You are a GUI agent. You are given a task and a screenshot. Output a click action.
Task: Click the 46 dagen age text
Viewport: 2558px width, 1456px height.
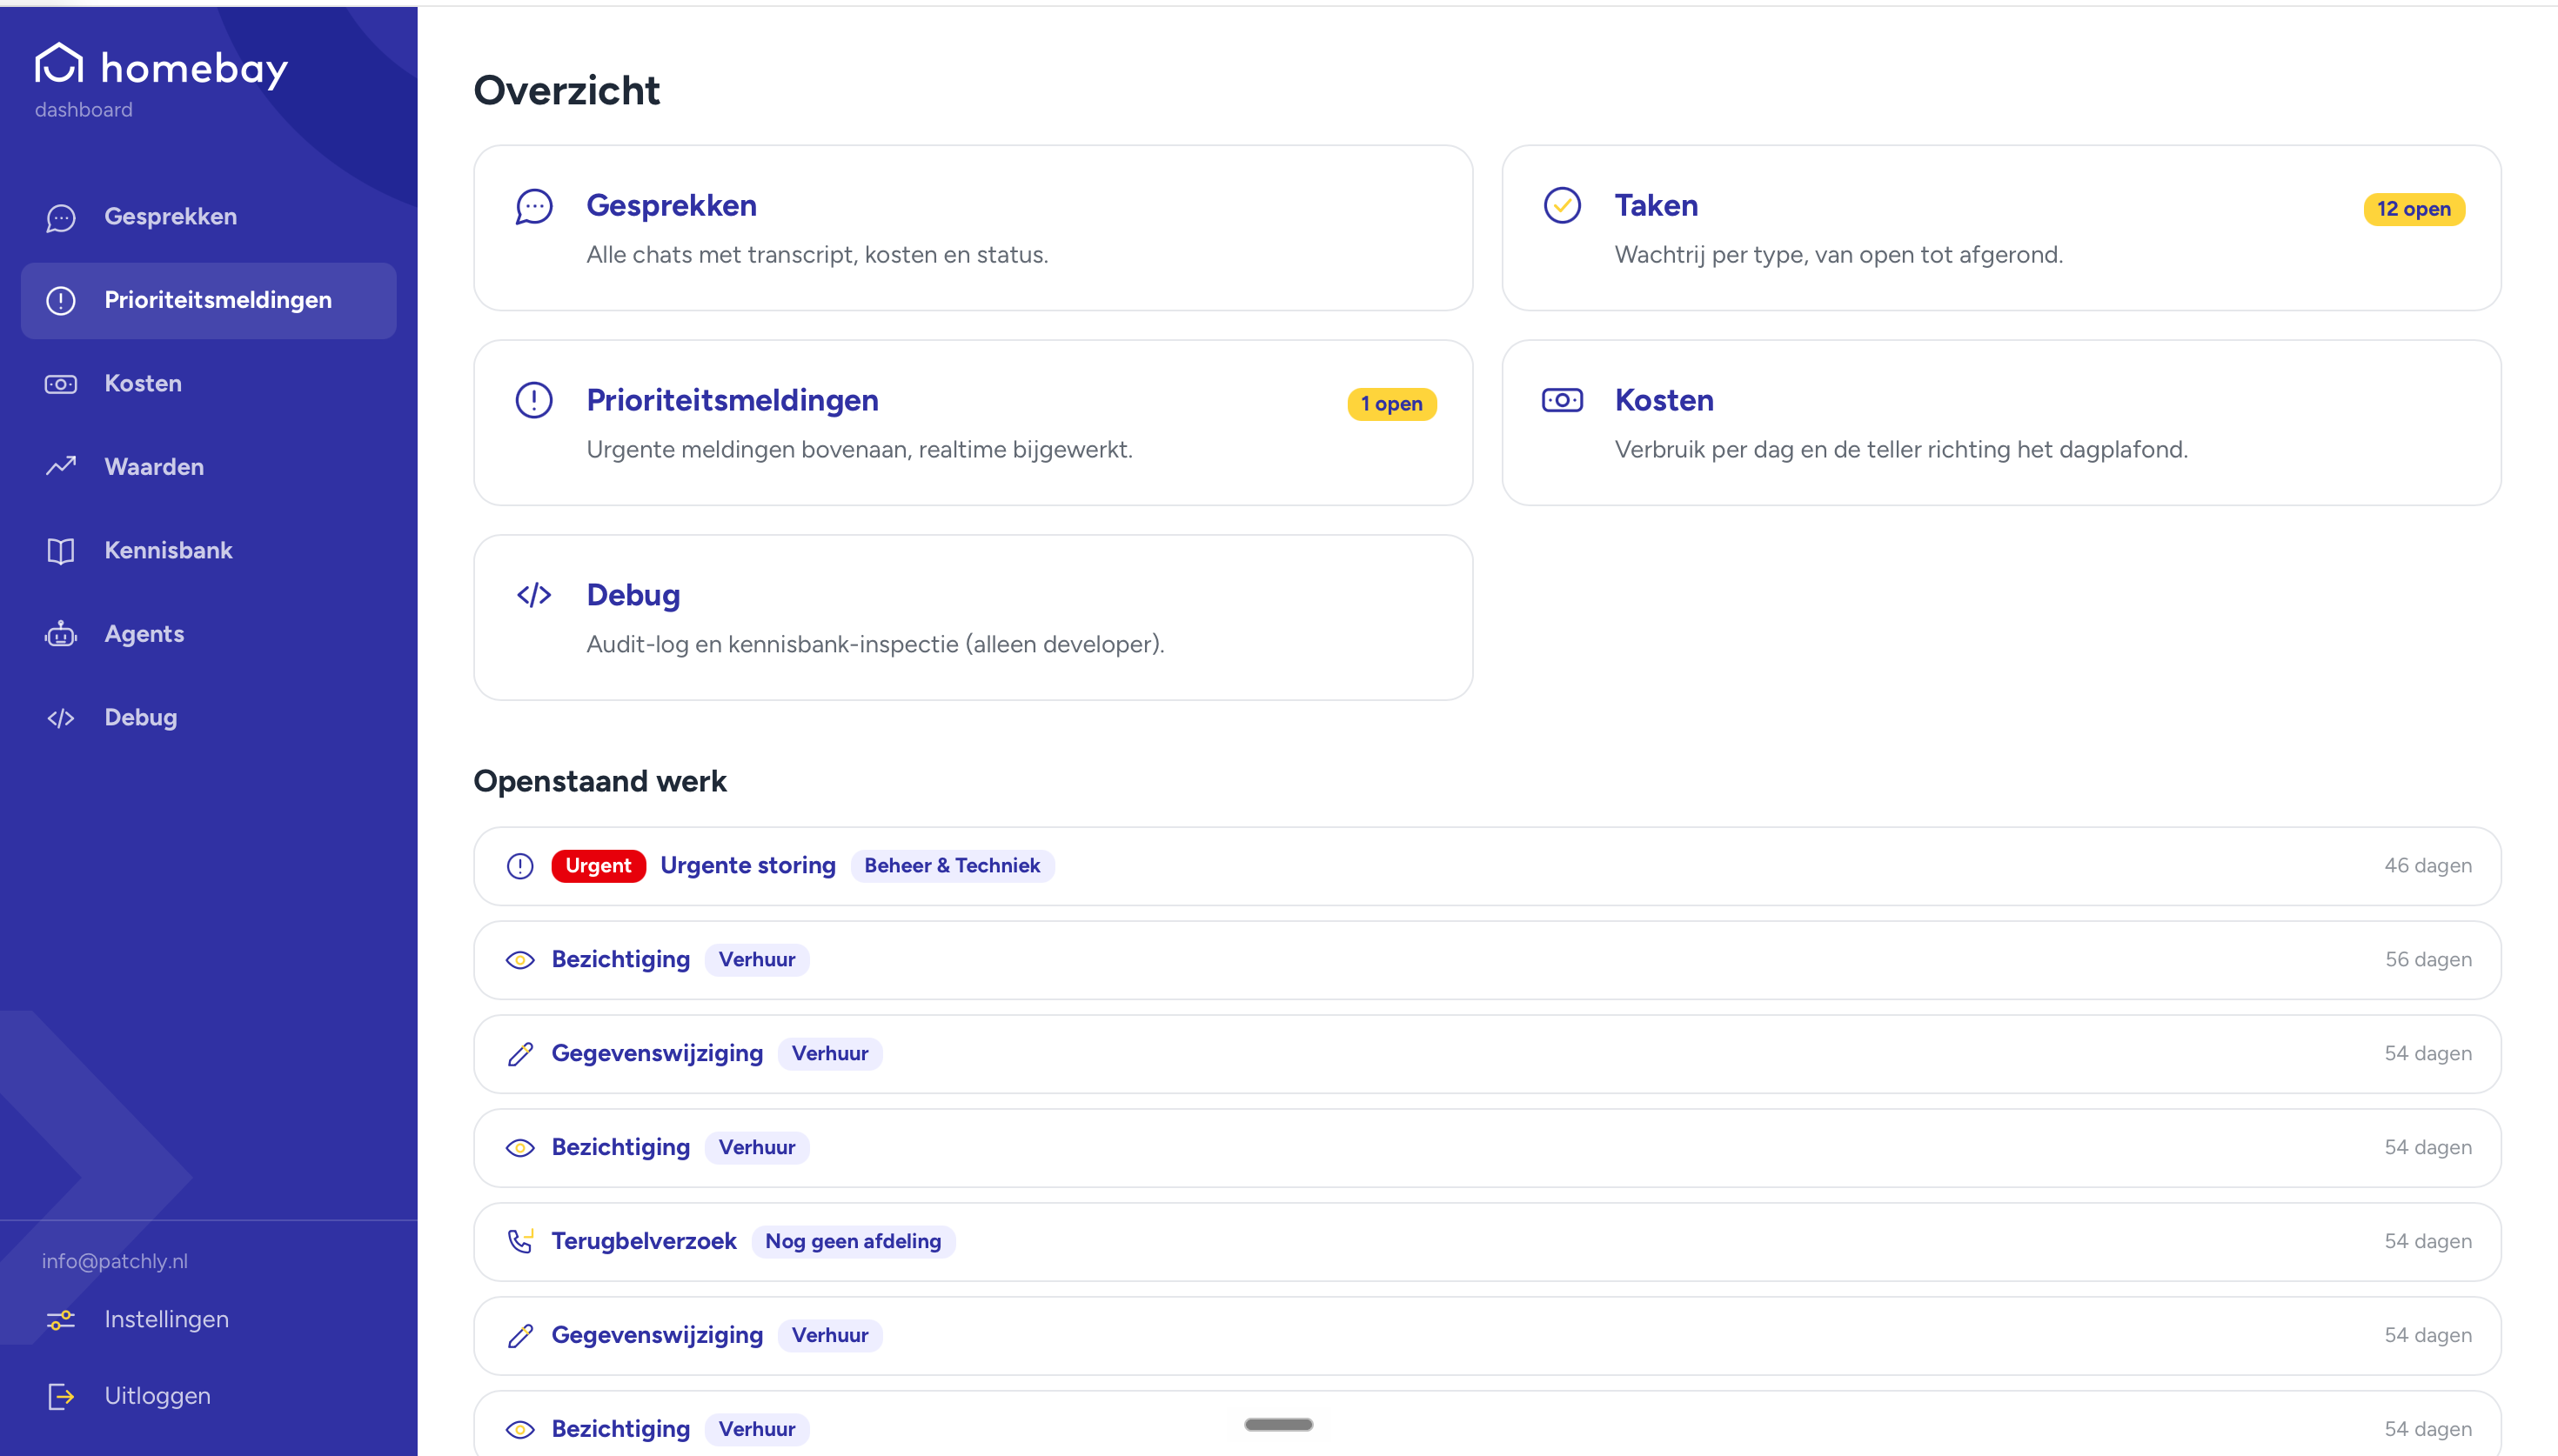click(2428, 866)
